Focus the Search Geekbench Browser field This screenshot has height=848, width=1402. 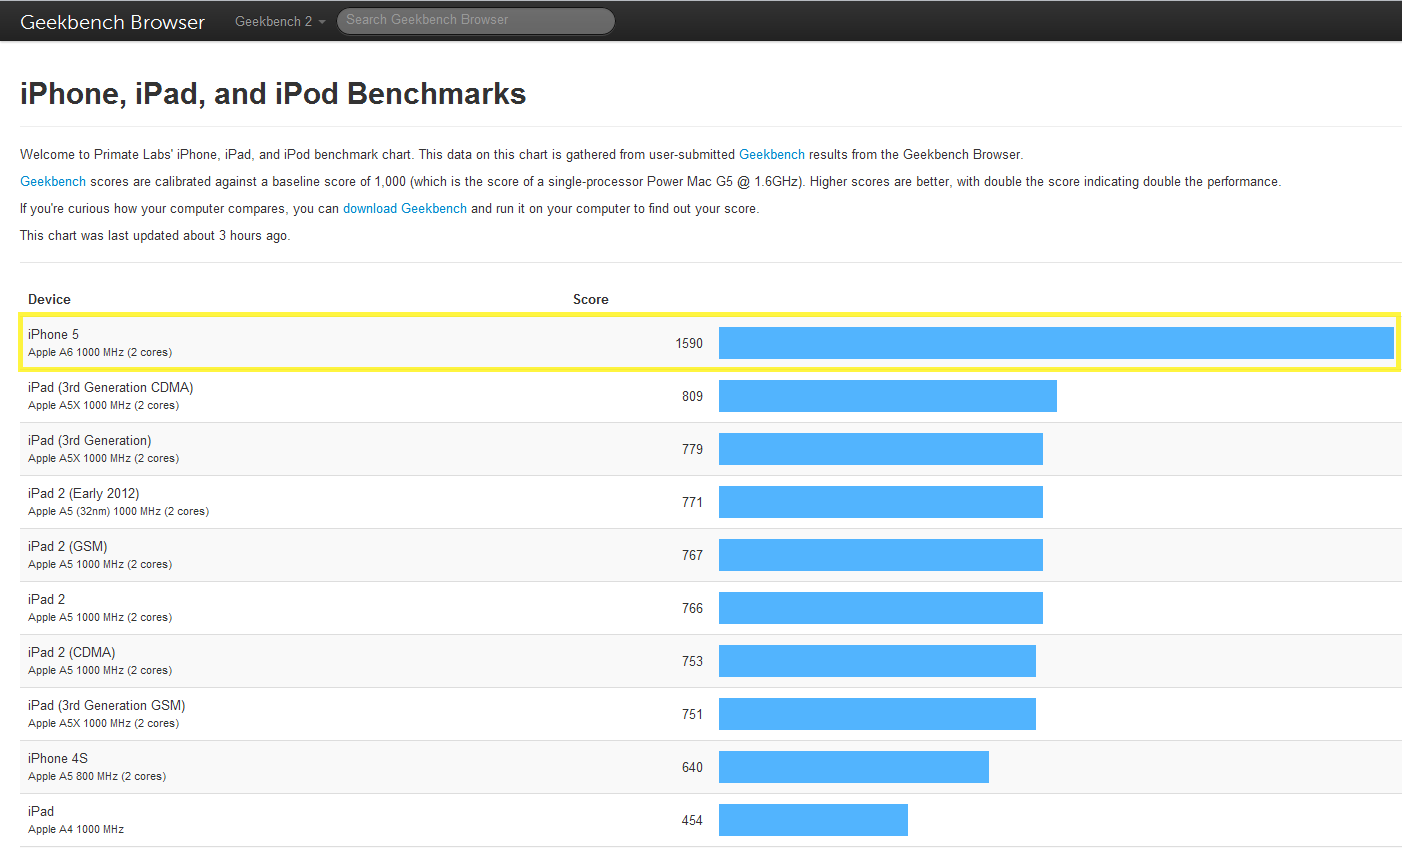(x=475, y=20)
